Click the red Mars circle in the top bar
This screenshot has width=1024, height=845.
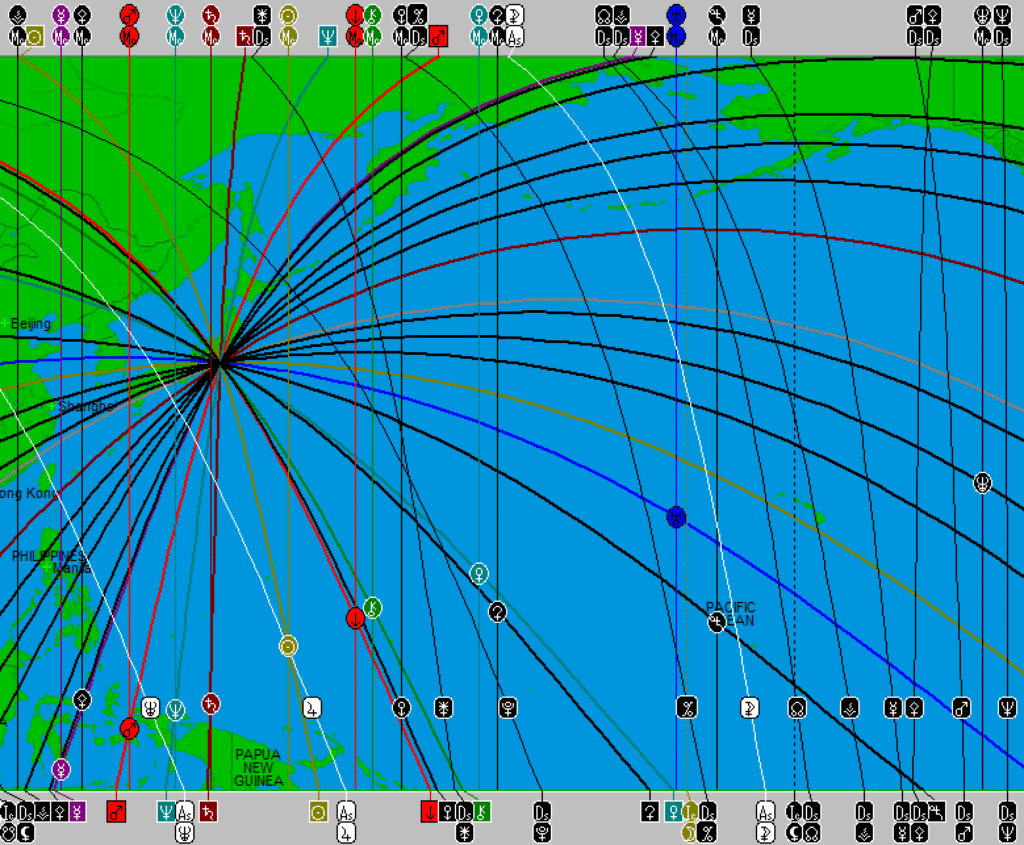pyautogui.click(x=129, y=15)
